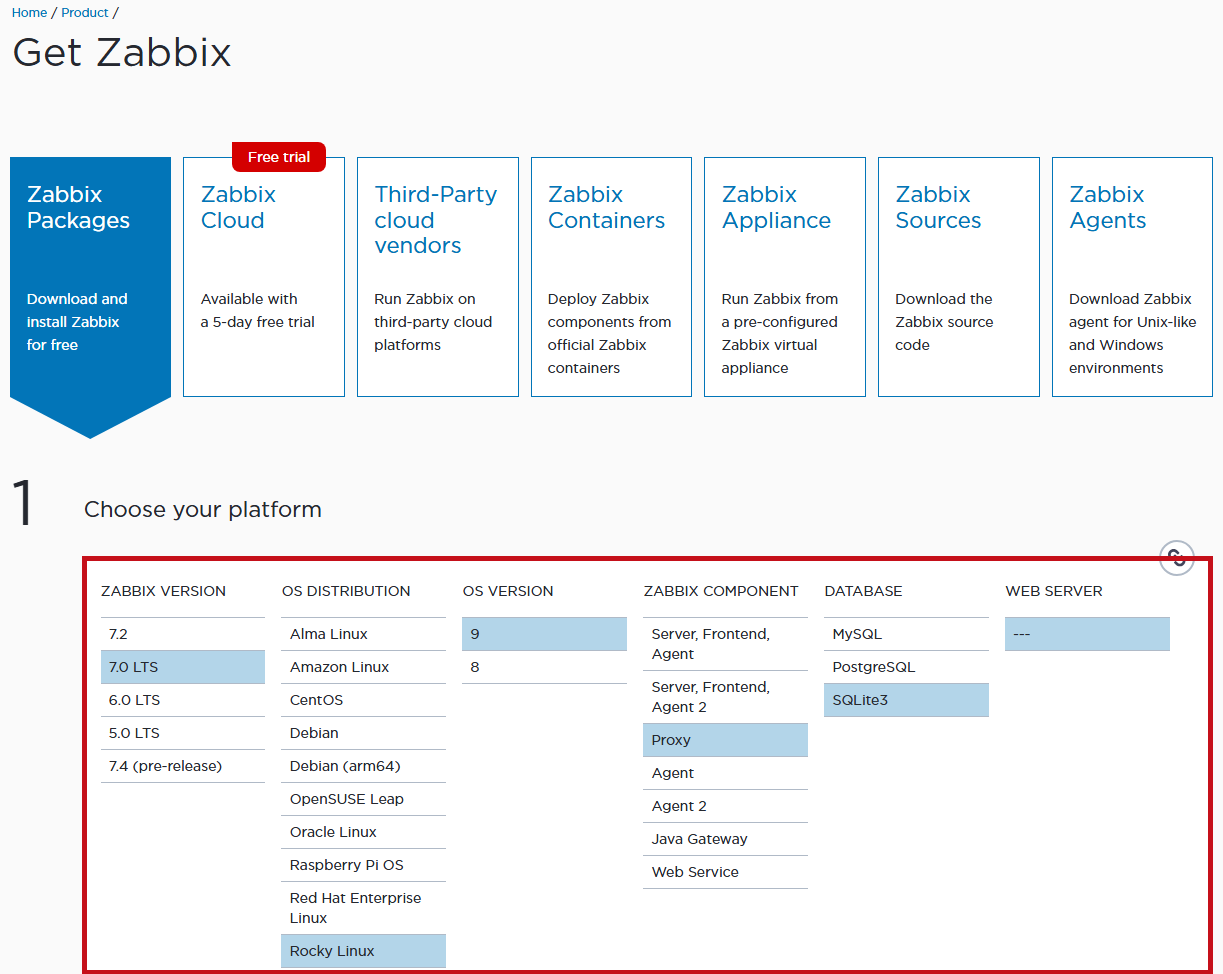Viewport: 1223px width, 974px height.
Task: Click the OS DISTRIBUTION column header
Action: [346, 591]
